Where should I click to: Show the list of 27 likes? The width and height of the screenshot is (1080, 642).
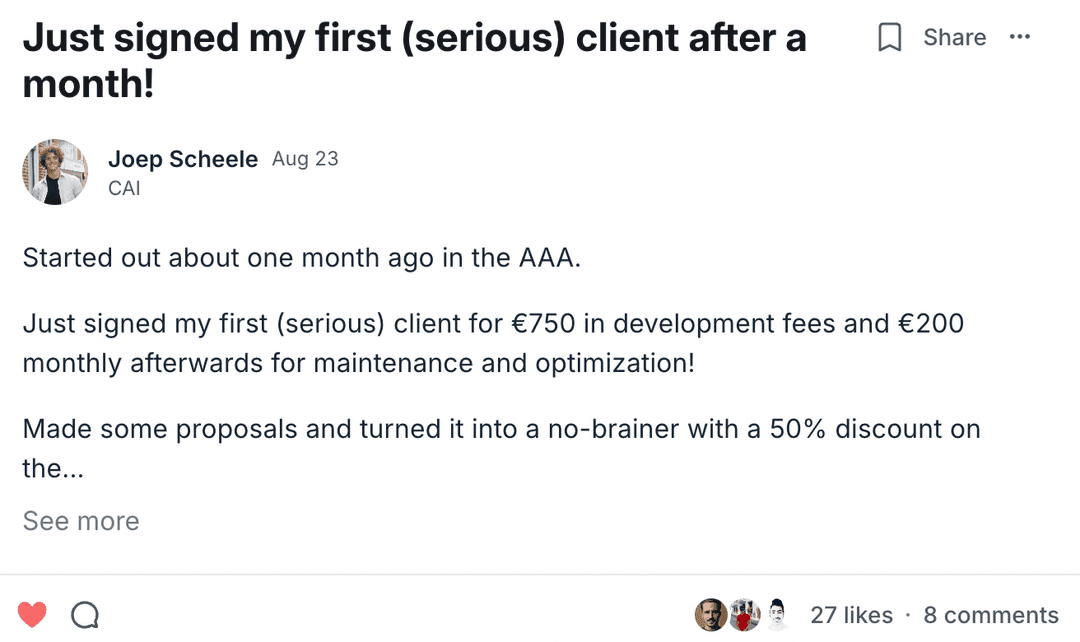(x=851, y=615)
